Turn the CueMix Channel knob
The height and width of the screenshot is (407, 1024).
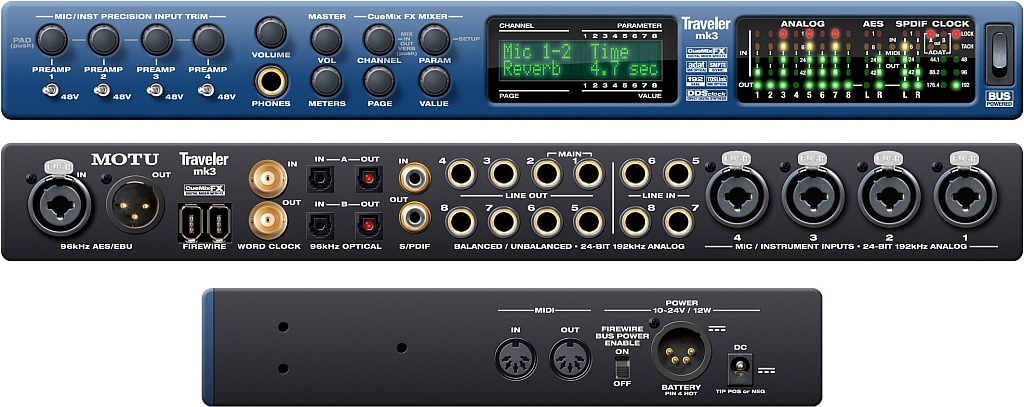pyautogui.click(x=378, y=39)
